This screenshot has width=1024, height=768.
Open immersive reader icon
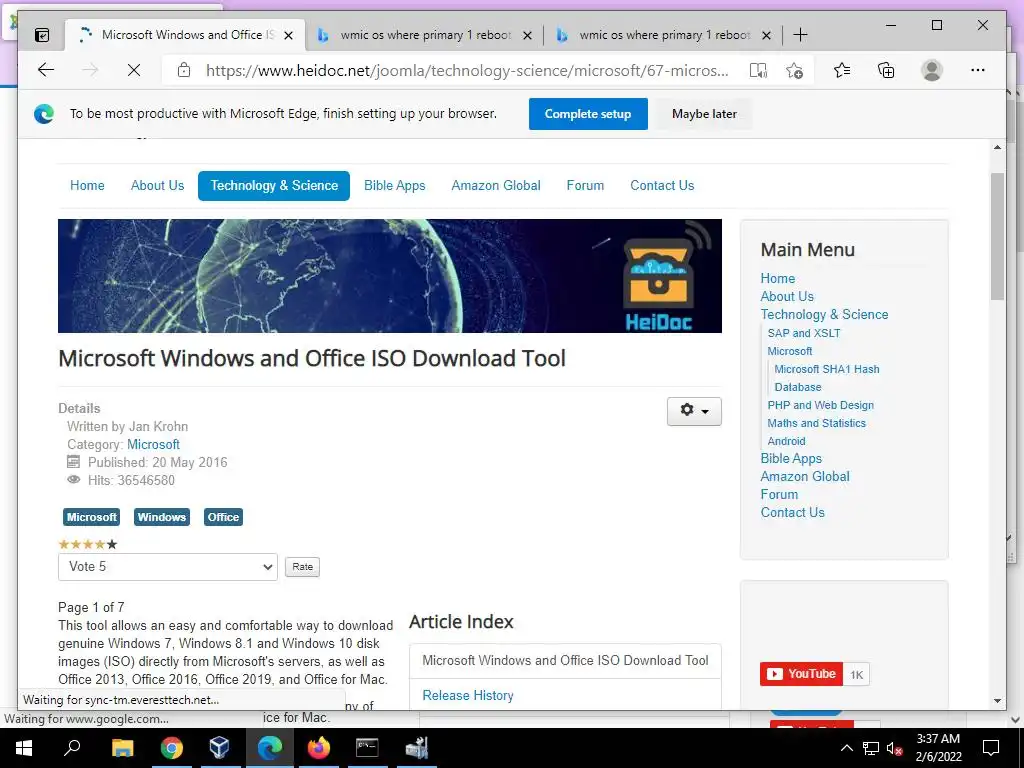758,70
